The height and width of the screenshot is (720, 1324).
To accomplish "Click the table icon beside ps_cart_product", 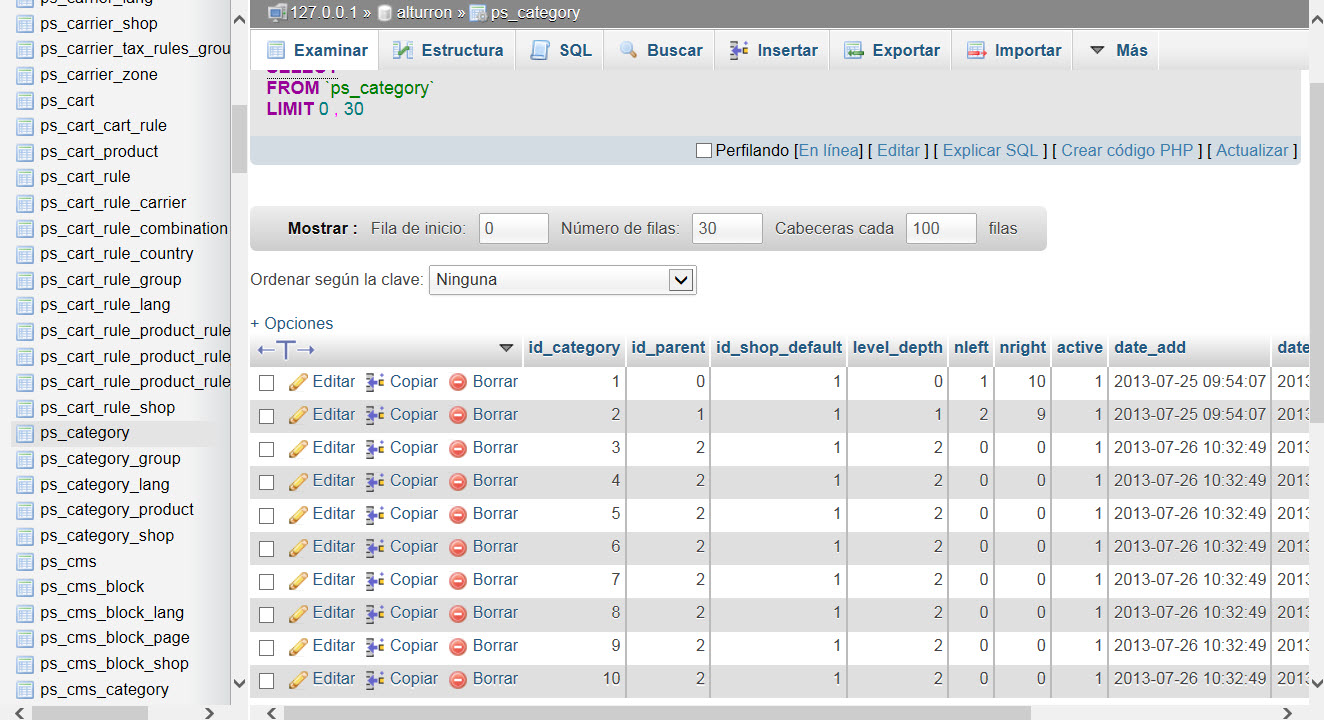I will tap(25, 152).
